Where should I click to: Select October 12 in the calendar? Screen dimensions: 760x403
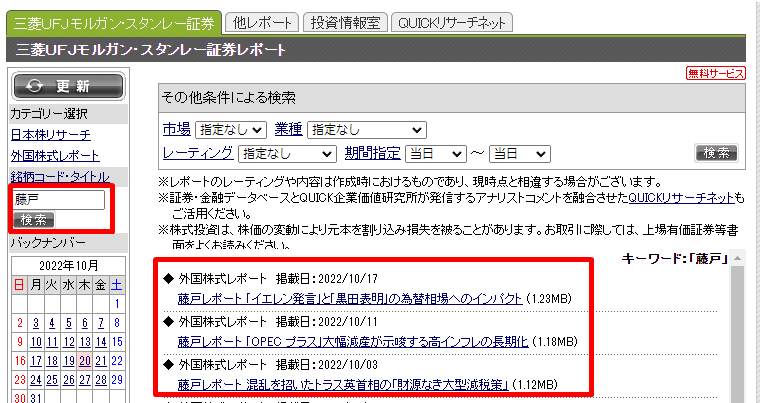(x=68, y=342)
